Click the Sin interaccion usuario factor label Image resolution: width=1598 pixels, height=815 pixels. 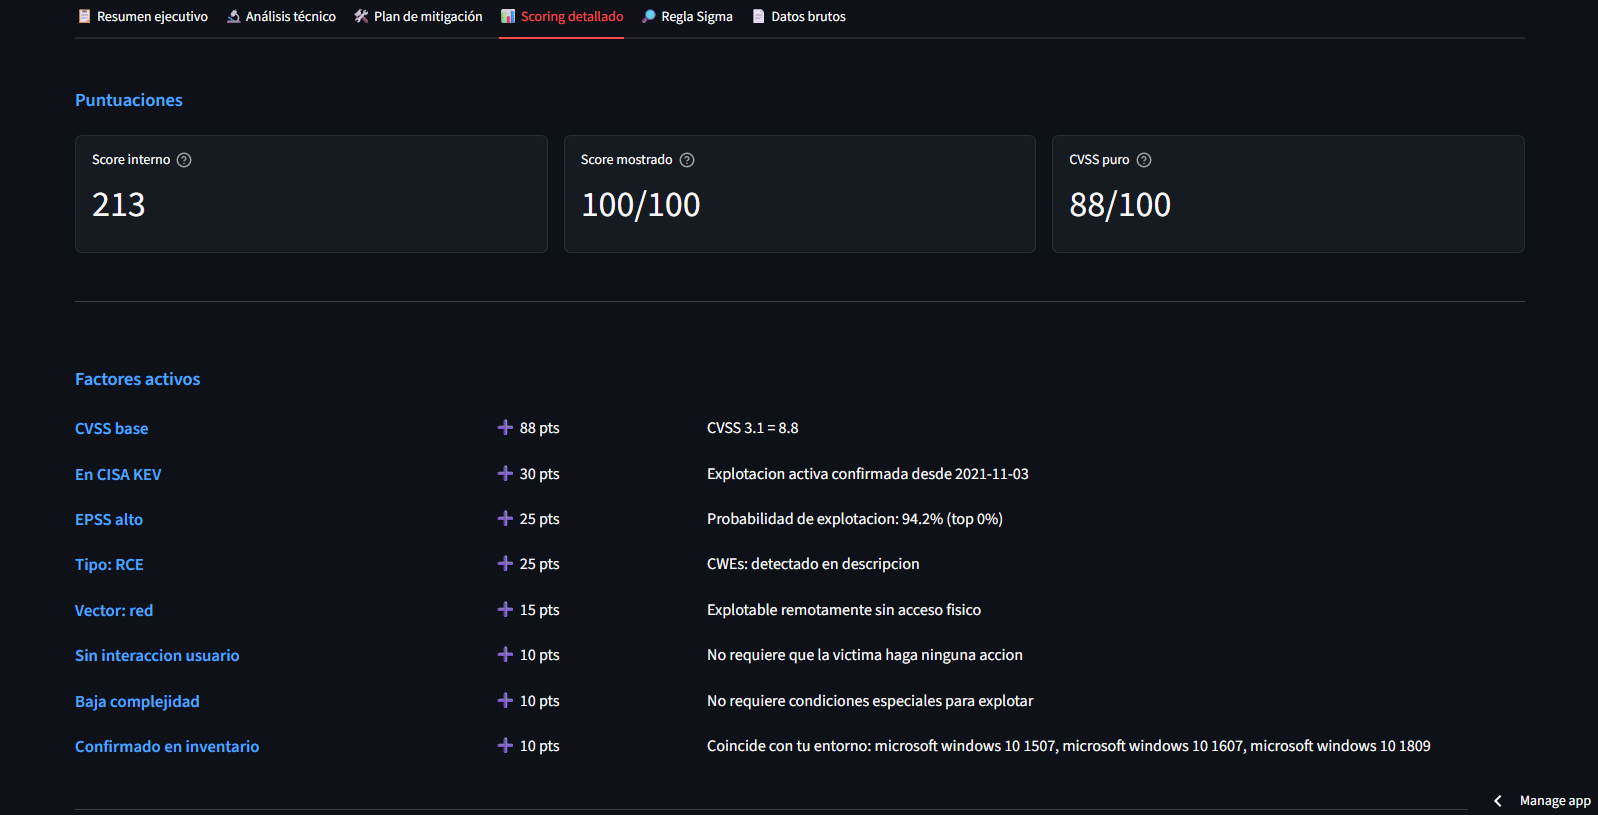click(x=157, y=656)
